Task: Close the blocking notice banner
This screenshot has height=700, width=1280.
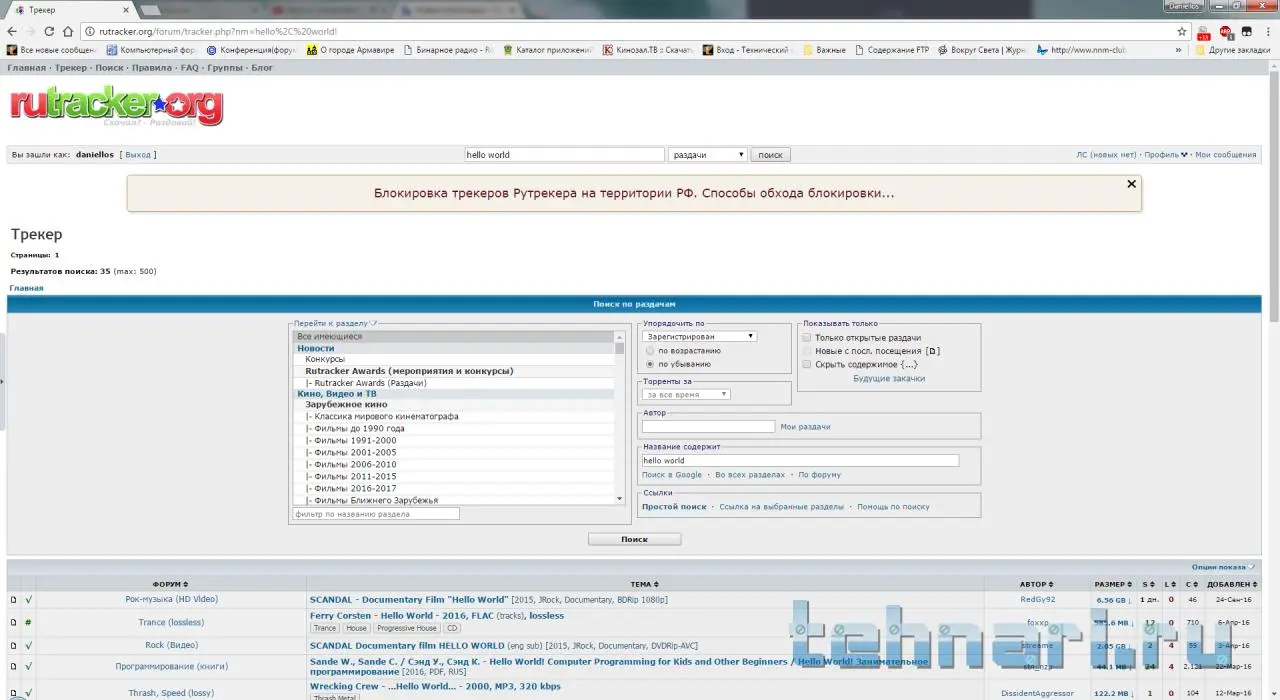Action: [1132, 184]
